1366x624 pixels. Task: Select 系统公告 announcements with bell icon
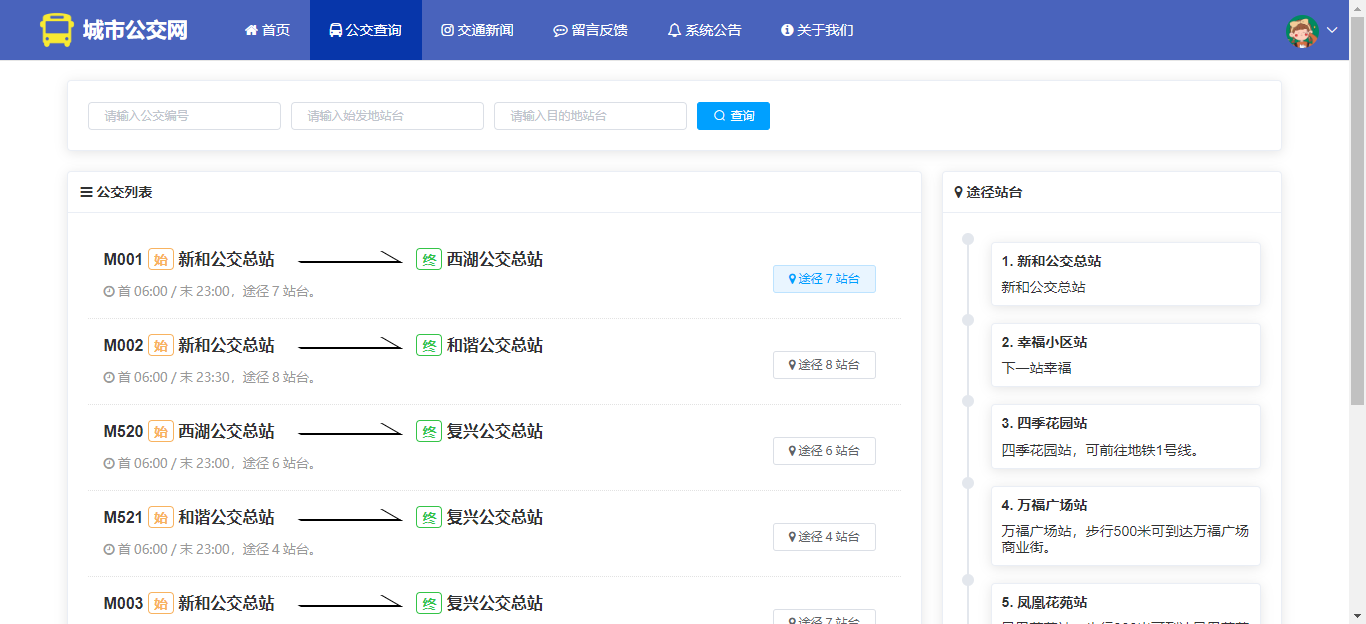704,30
